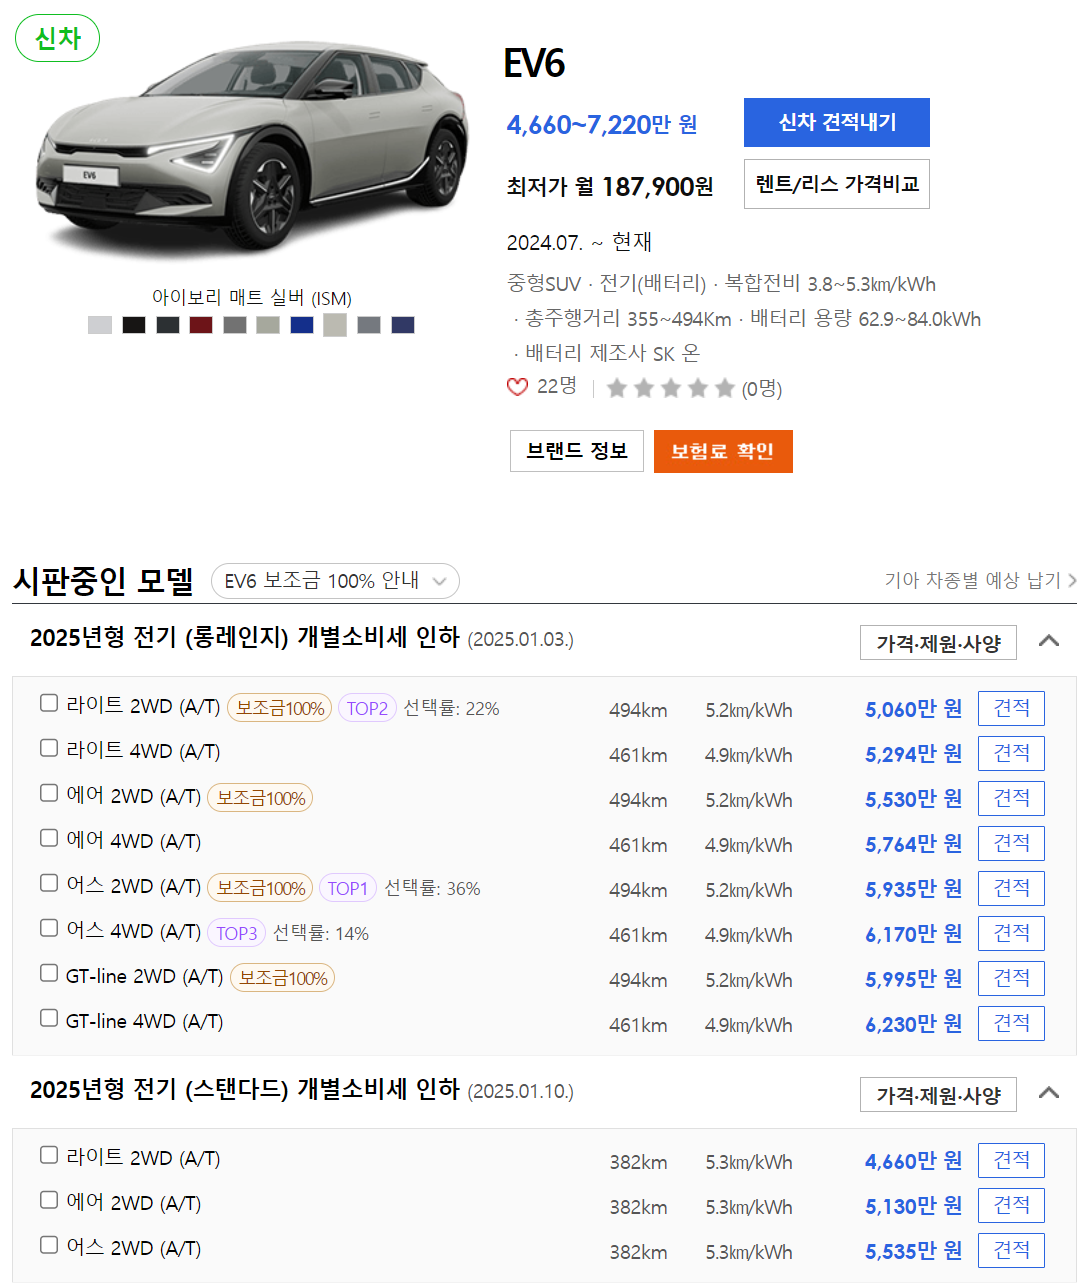1082x1288 pixels.
Task: Click the 6,230만 원 price text
Action: [x=913, y=1024]
